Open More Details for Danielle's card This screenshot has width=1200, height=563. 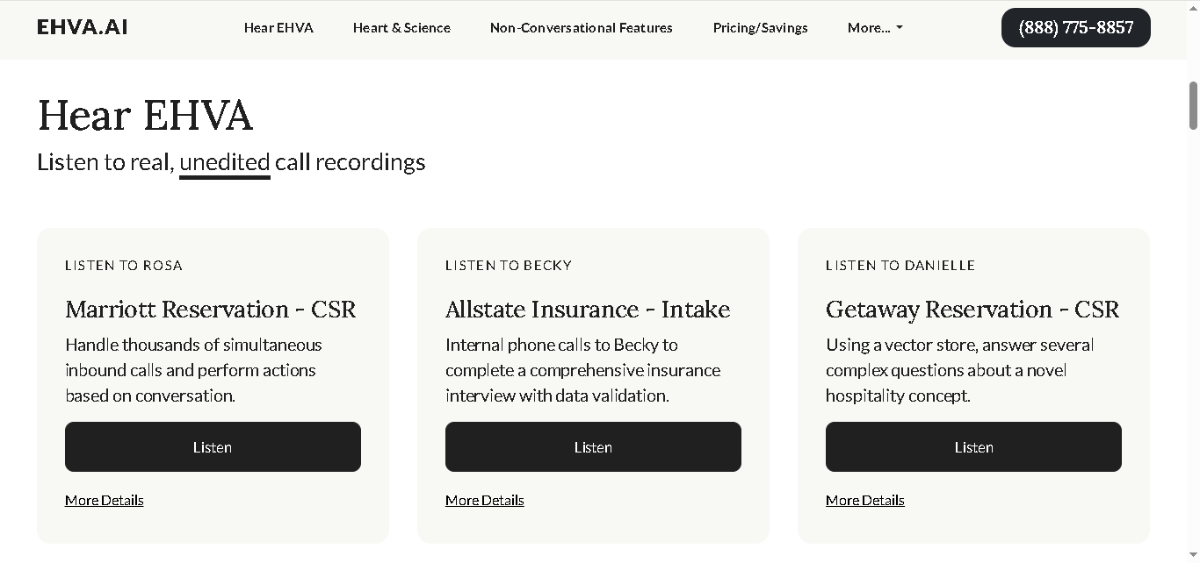(865, 500)
